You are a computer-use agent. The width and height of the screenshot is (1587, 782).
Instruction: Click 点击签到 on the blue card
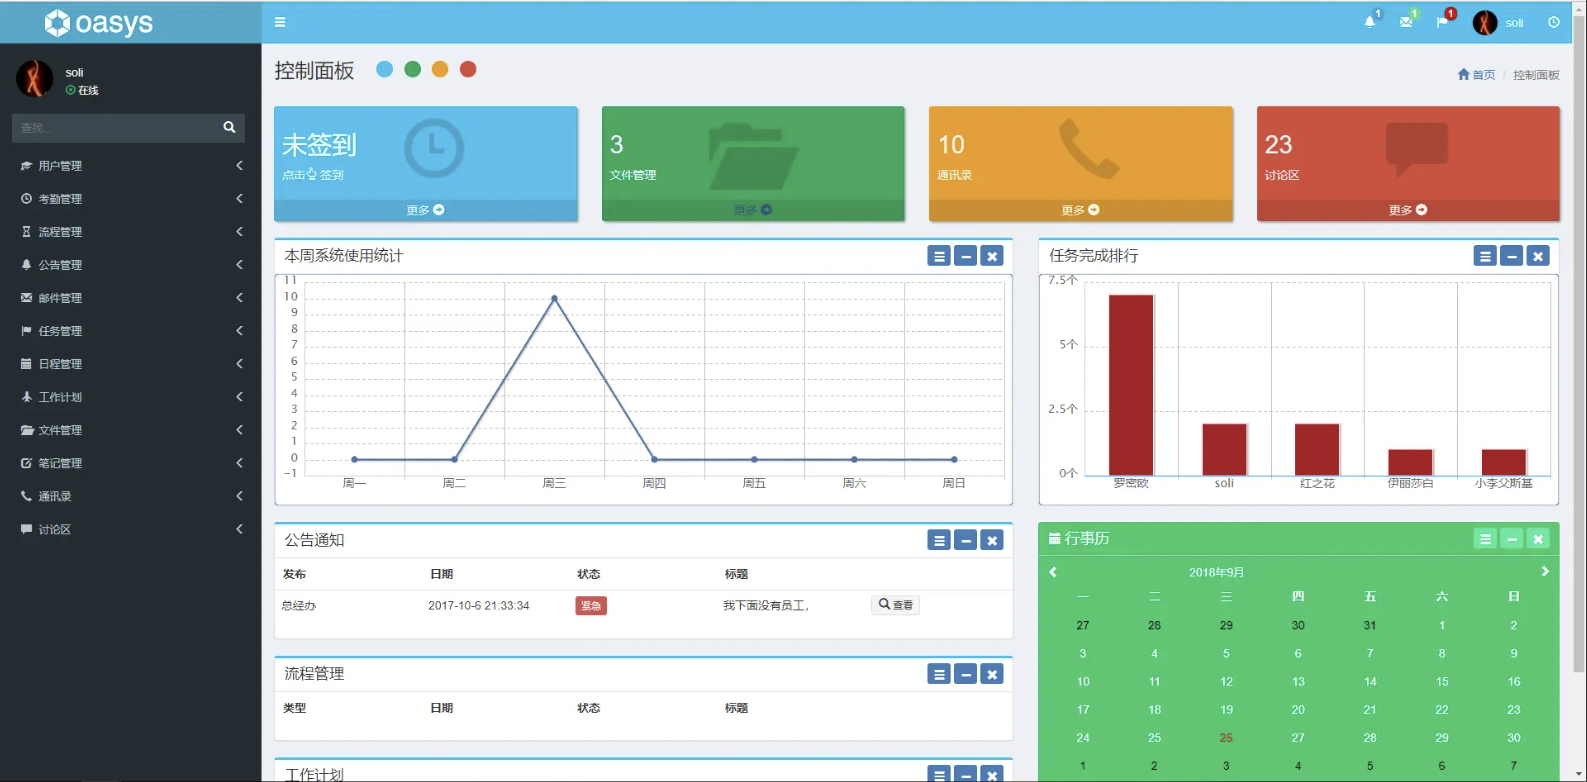[x=313, y=175]
